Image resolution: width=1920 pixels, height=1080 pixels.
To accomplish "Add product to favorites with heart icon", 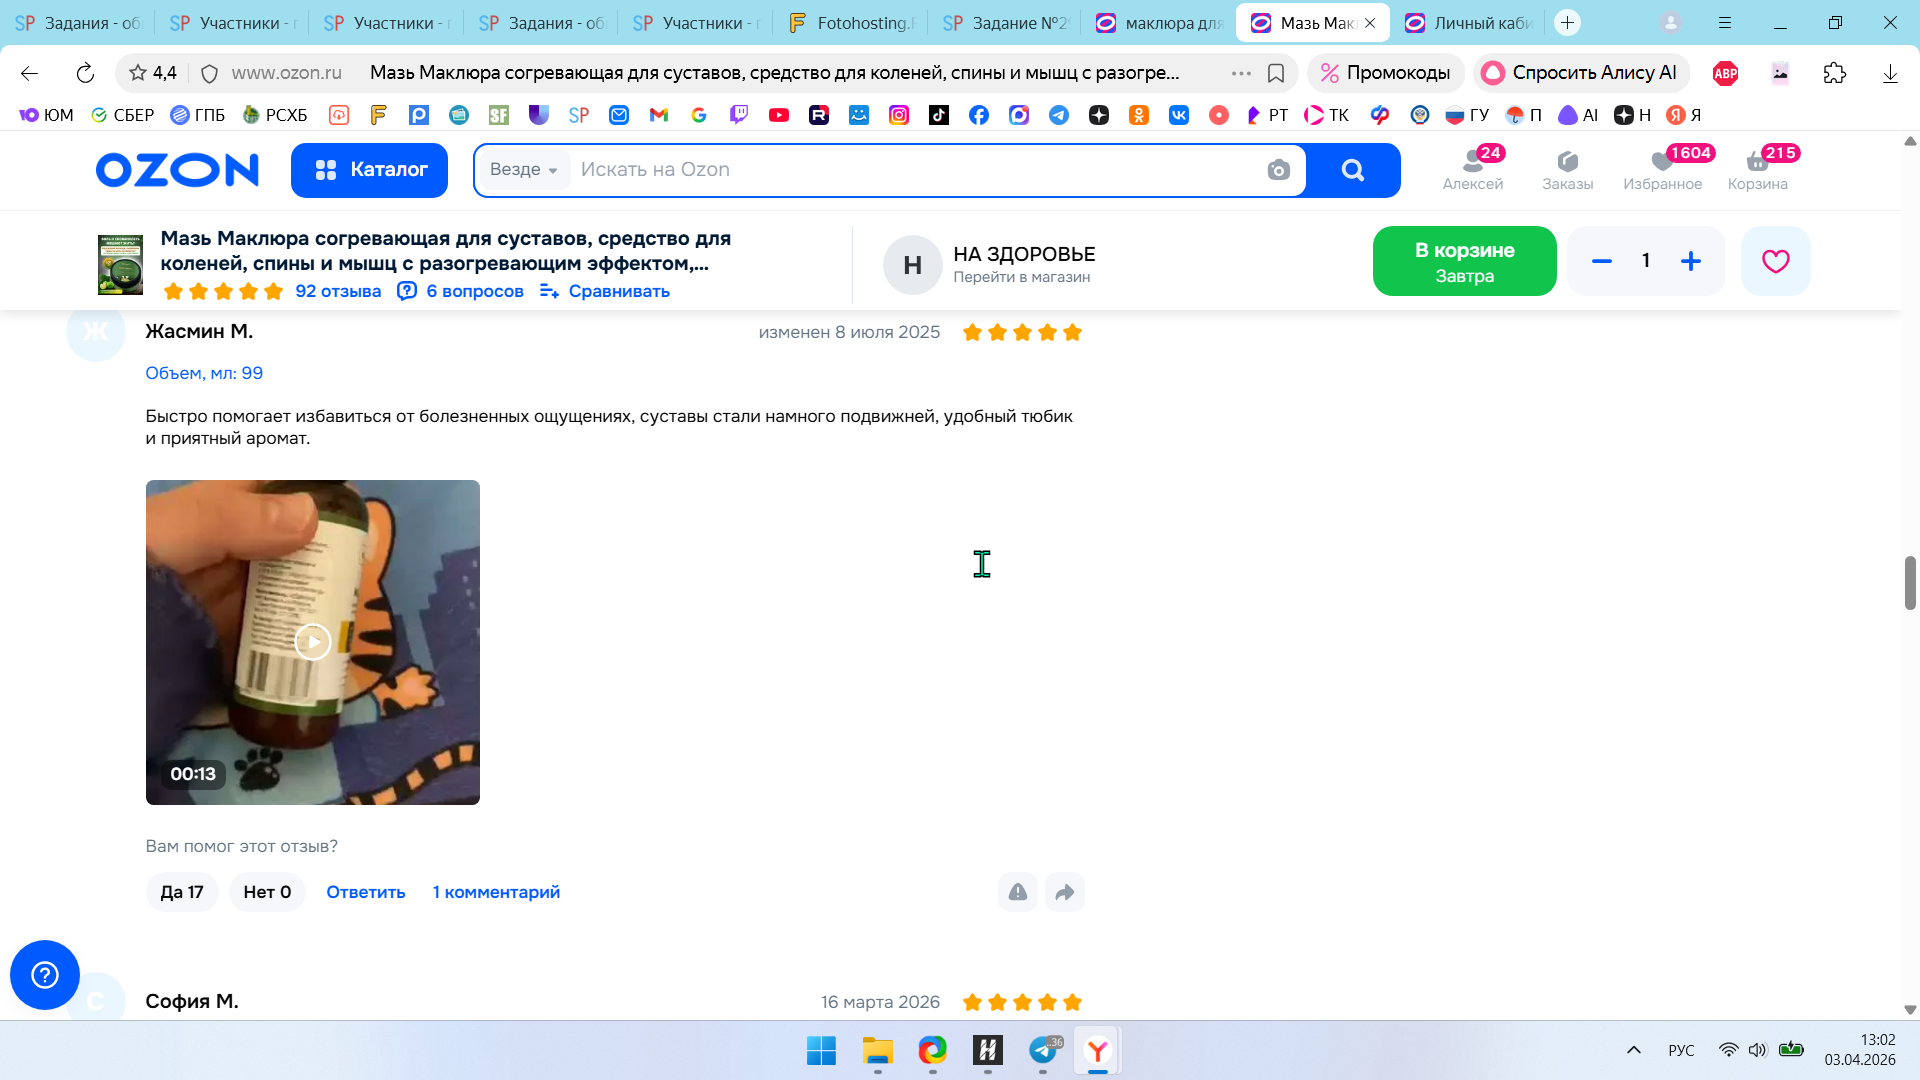I will coord(1775,261).
